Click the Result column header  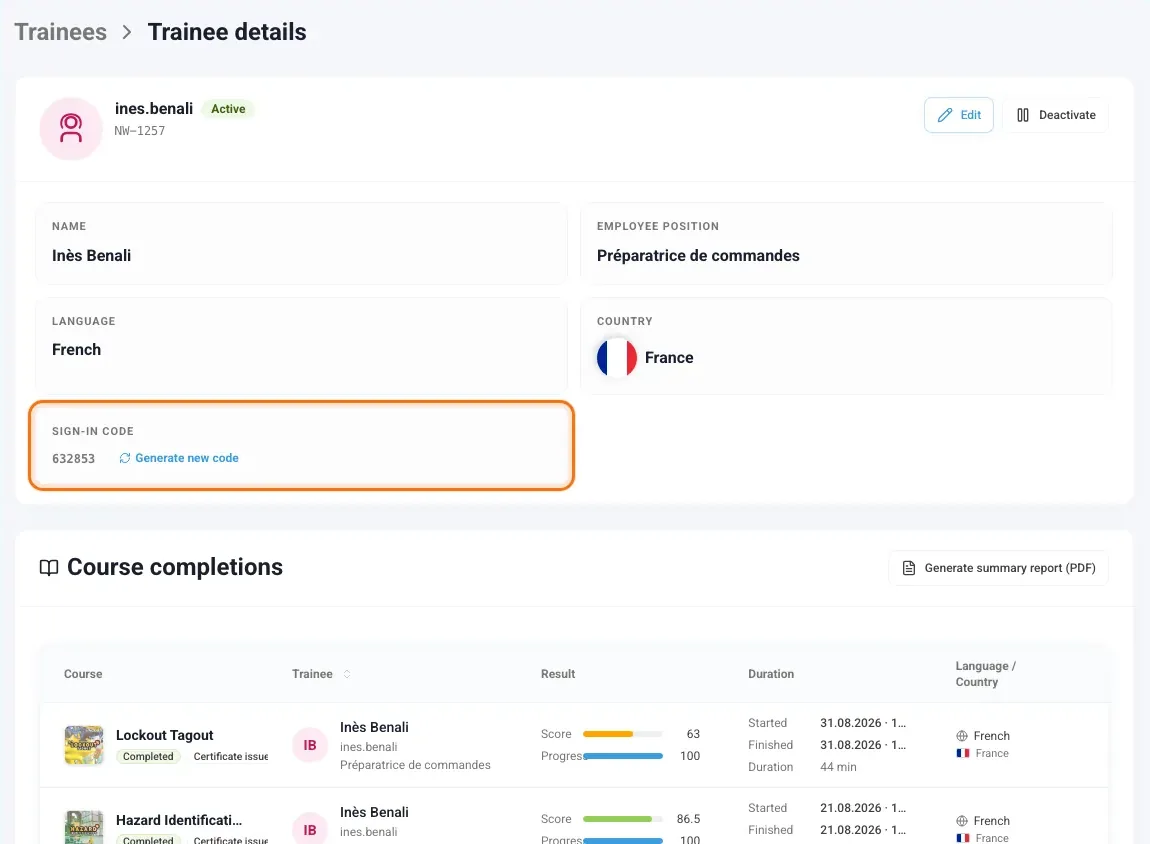click(x=558, y=674)
